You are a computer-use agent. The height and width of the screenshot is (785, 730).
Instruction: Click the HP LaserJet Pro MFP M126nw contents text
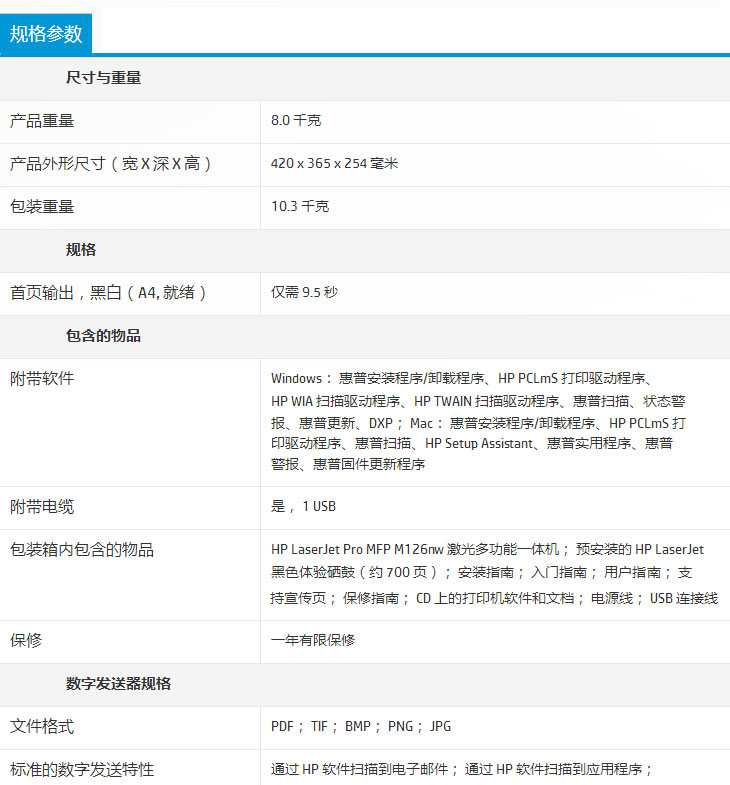pyautogui.click(x=494, y=574)
